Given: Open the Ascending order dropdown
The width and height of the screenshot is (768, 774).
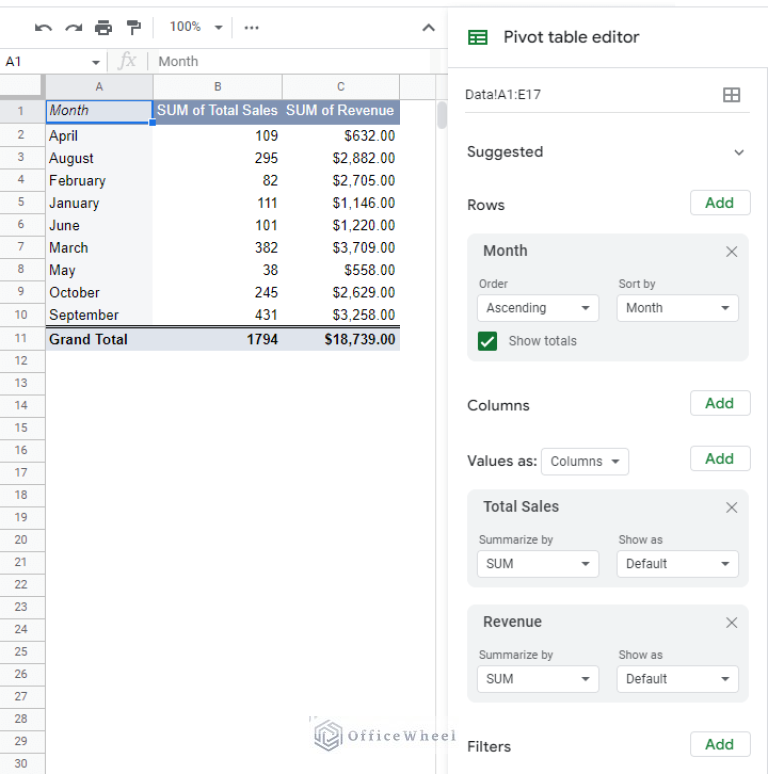Looking at the screenshot, I should pos(538,308).
